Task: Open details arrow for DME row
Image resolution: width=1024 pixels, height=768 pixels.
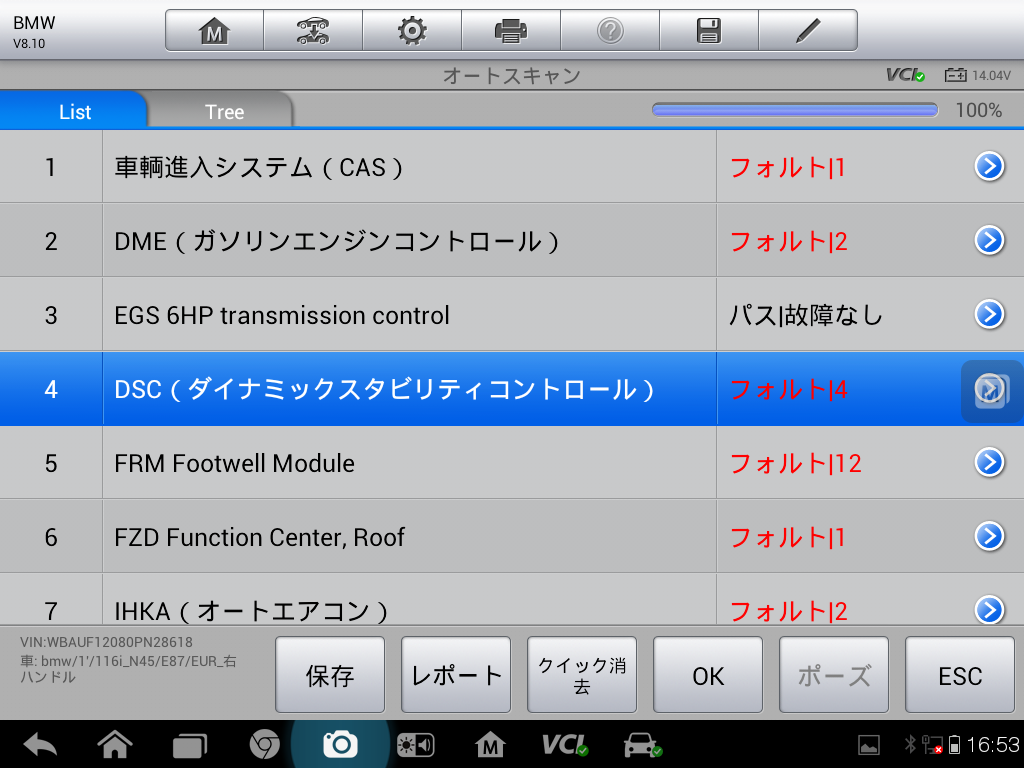Action: 989,240
